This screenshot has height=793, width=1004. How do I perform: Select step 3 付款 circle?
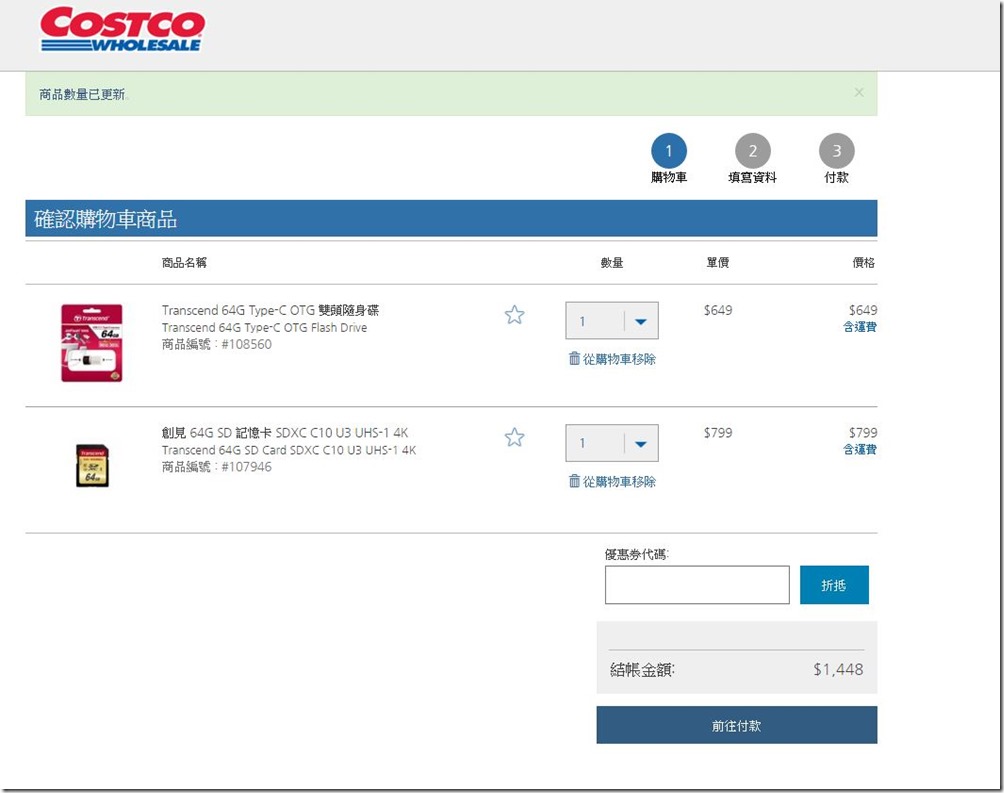(836, 151)
